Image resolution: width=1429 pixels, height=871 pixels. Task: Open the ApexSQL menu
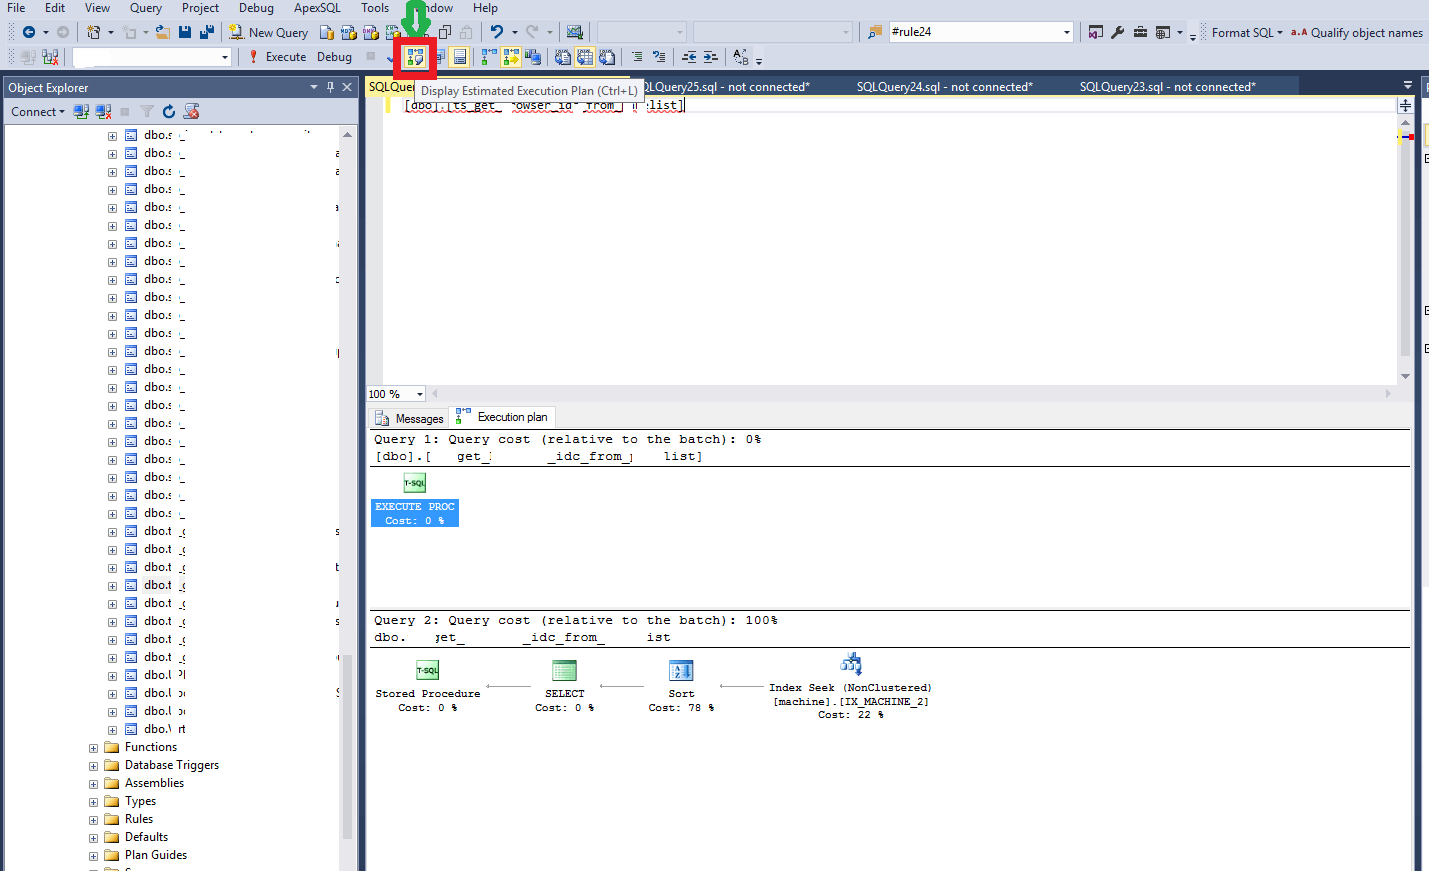[x=317, y=8]
